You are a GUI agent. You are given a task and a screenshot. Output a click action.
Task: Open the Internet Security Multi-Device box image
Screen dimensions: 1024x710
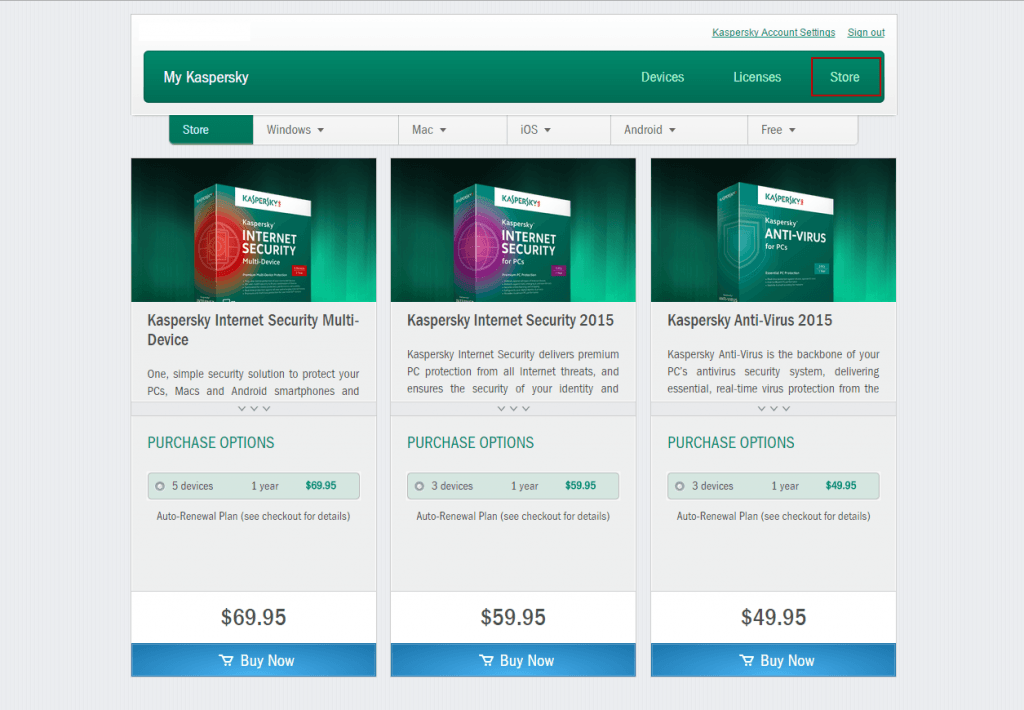[x=253, y=230]
